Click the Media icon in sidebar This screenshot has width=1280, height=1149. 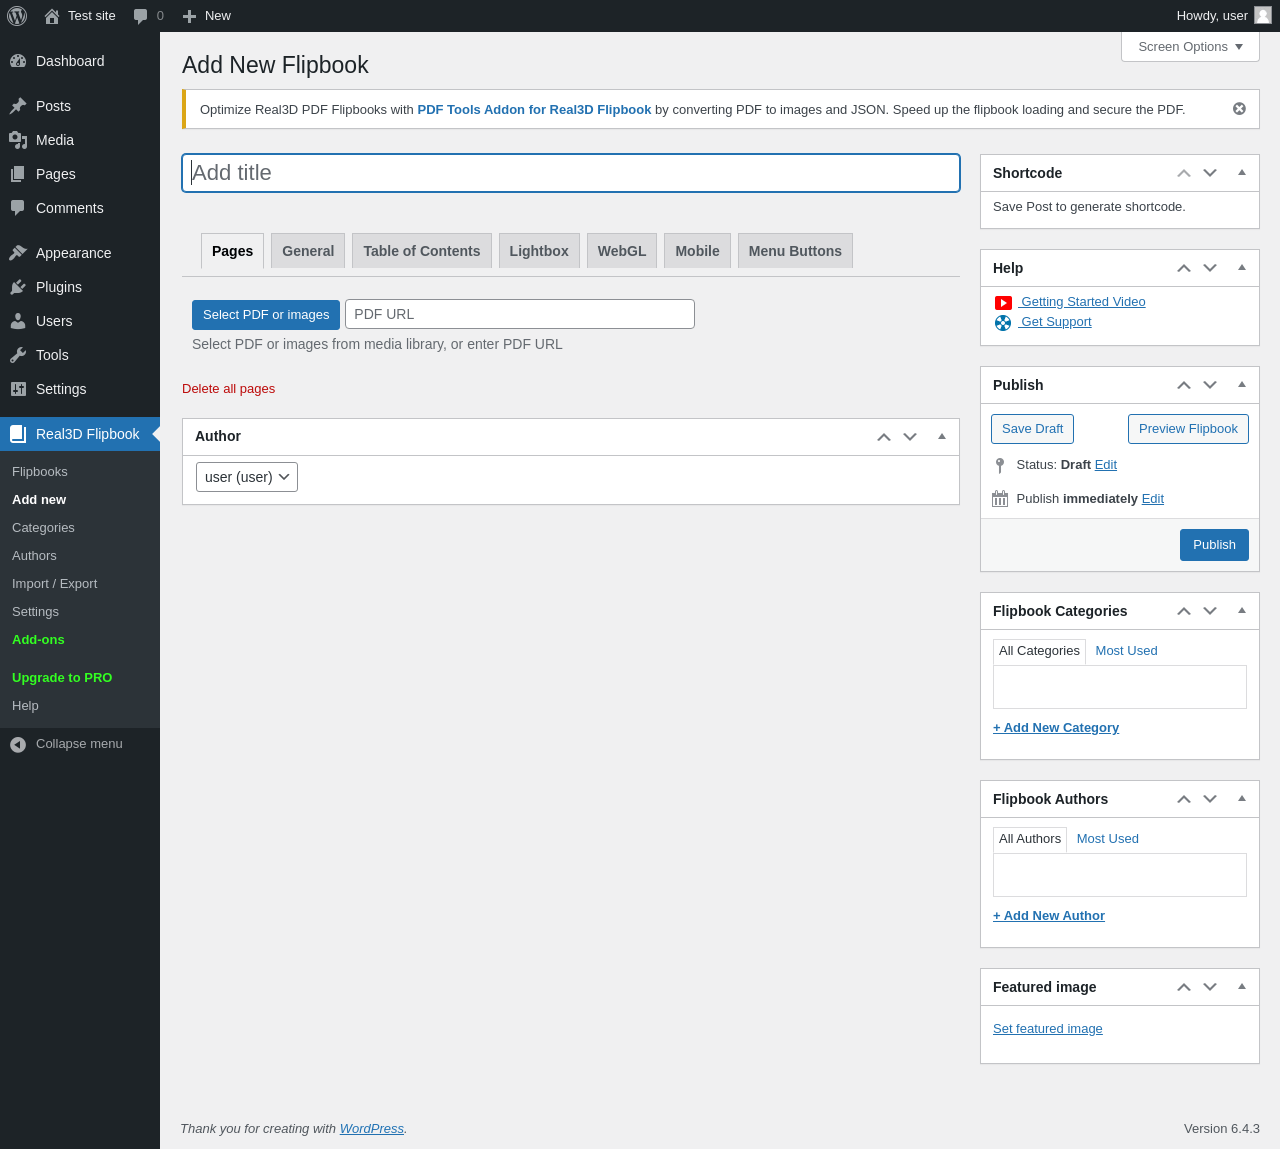(18, 140)
